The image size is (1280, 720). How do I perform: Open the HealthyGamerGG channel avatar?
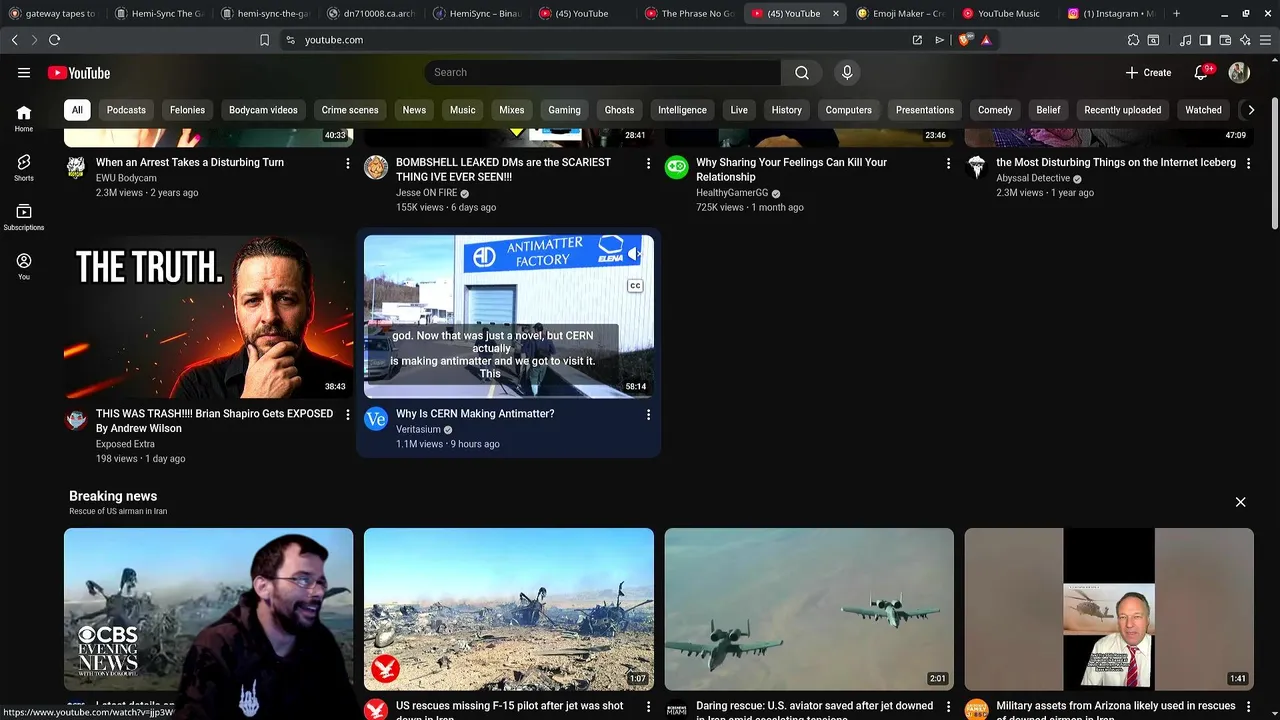[x=677, y=167]
